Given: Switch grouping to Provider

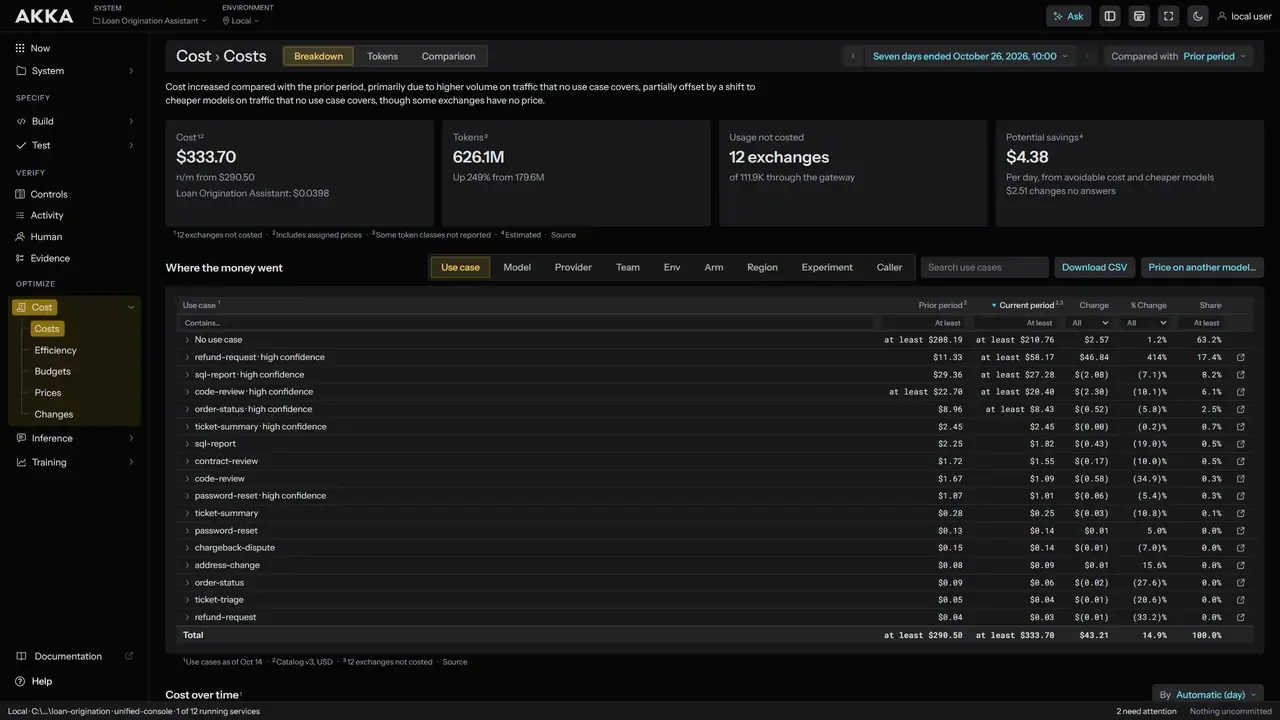Looking at the screenshot, I should point(573,267).
